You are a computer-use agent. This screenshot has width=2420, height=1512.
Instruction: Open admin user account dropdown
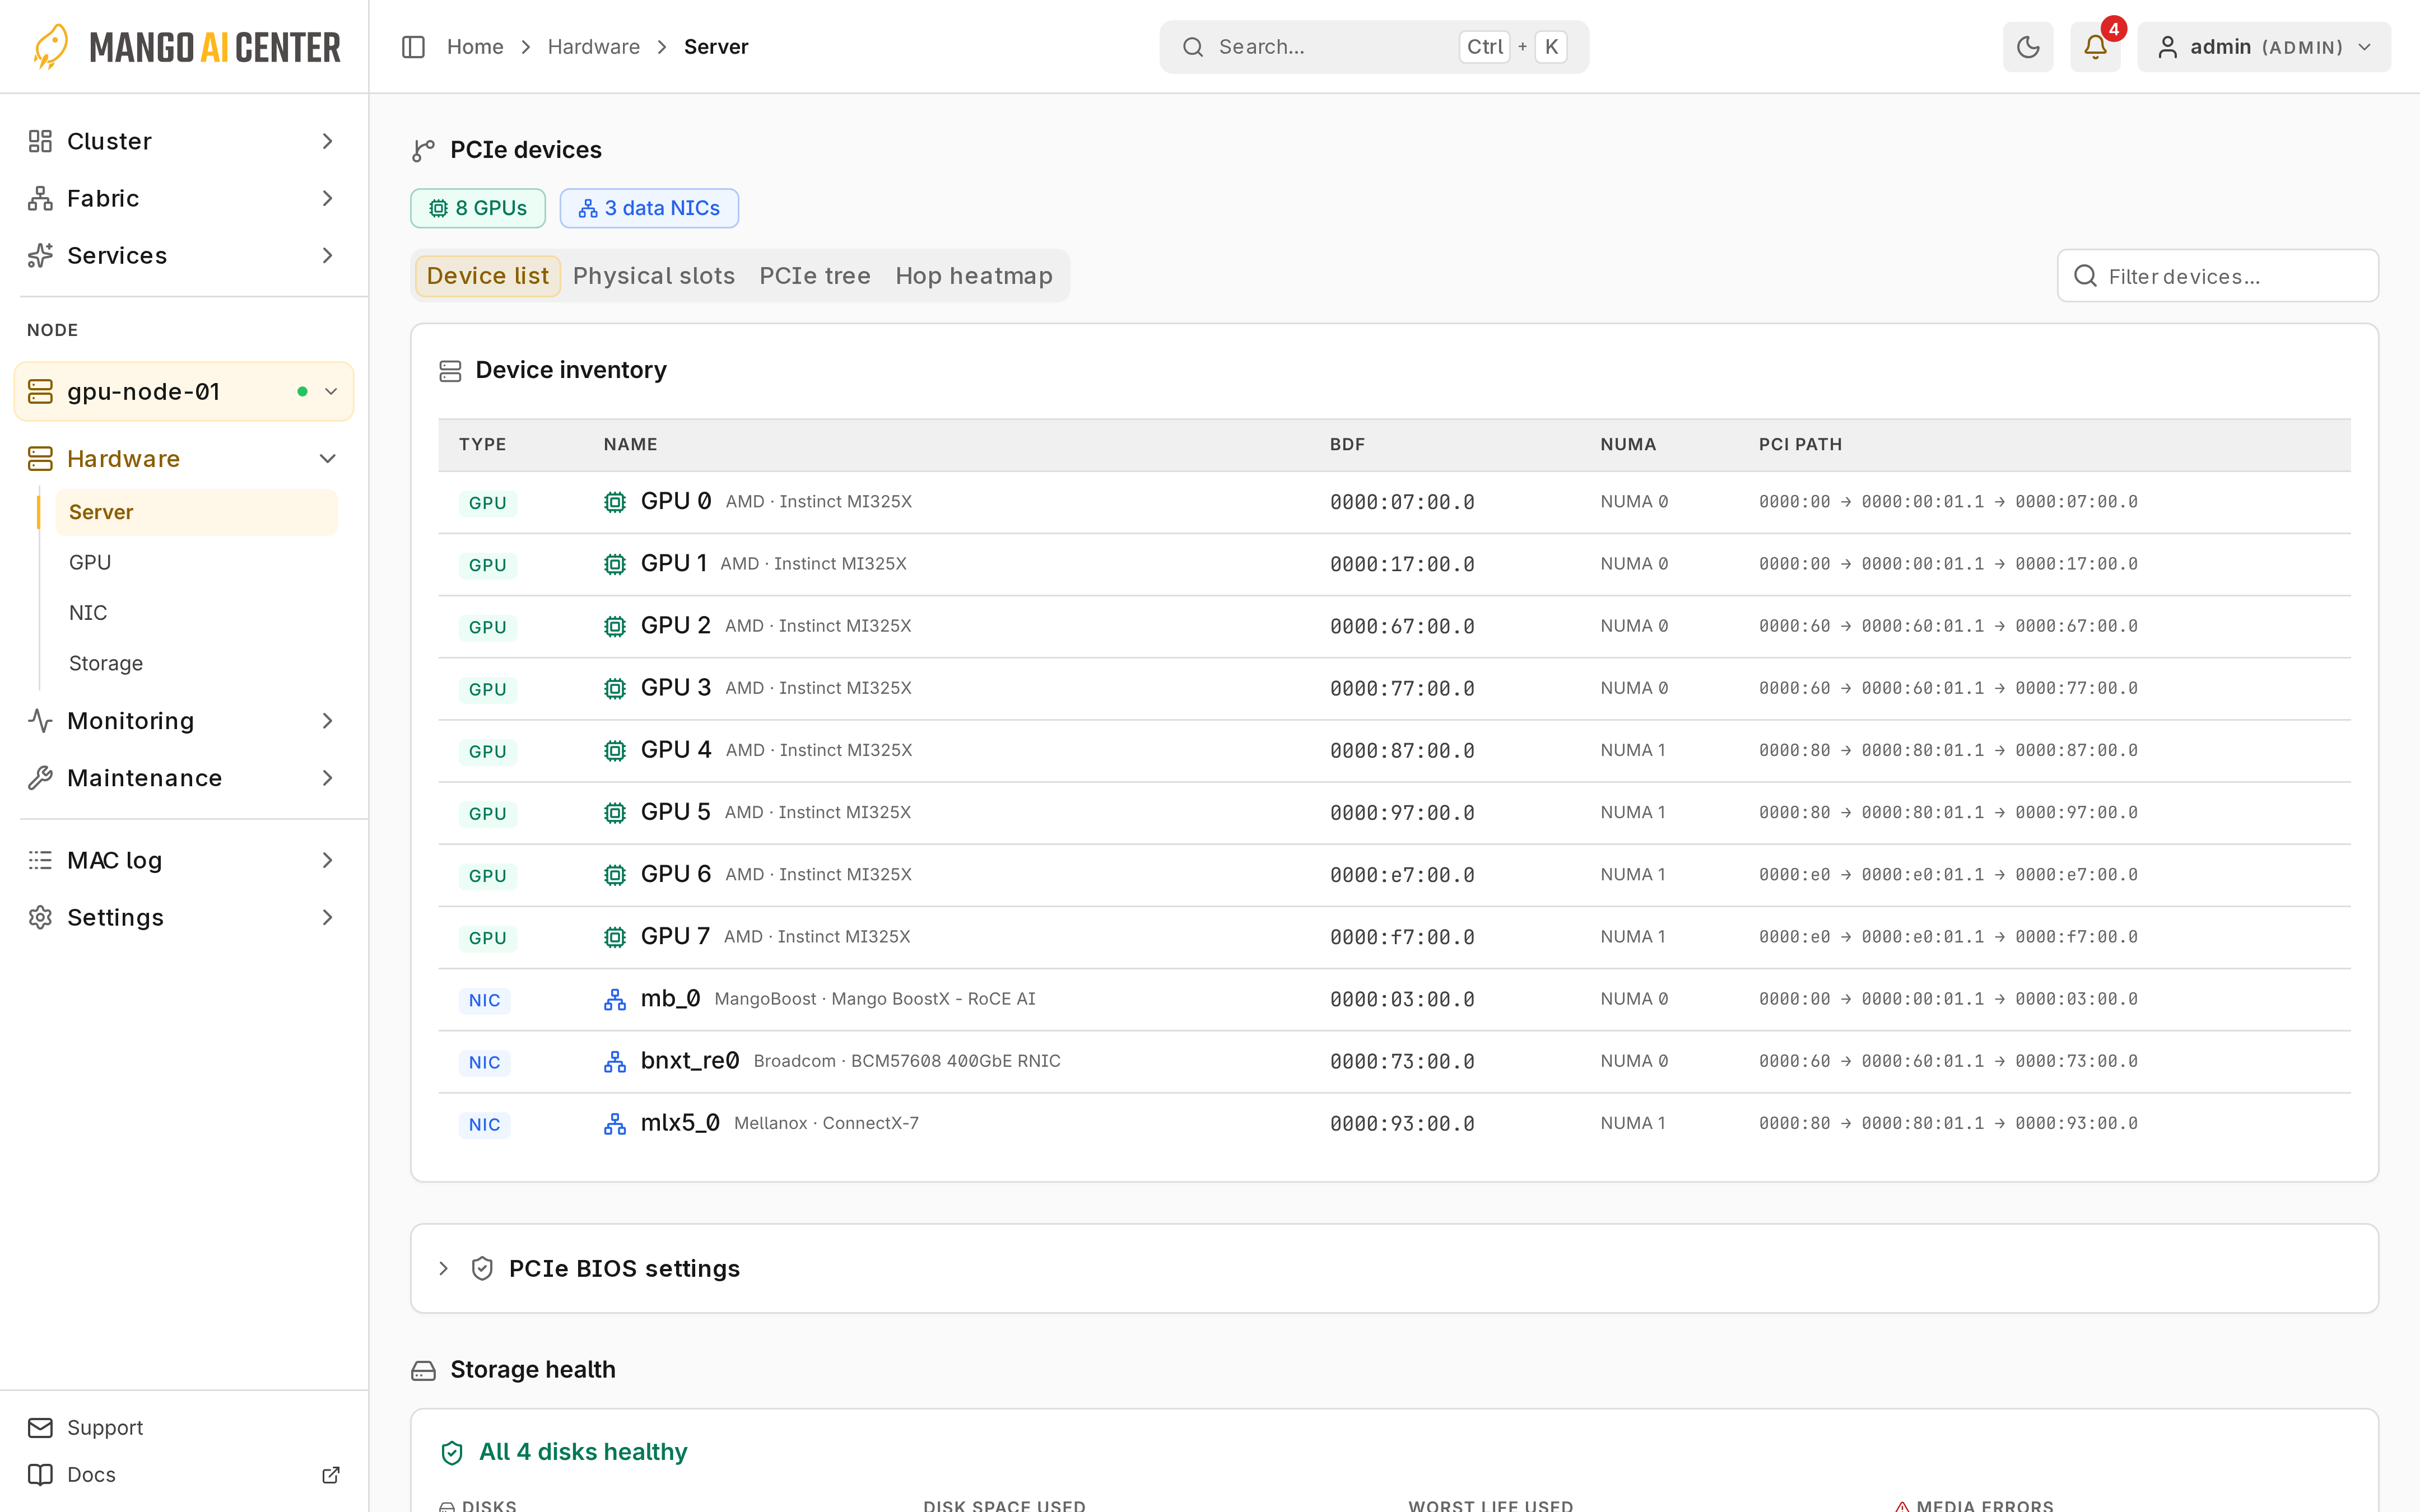click(2264, 47)
